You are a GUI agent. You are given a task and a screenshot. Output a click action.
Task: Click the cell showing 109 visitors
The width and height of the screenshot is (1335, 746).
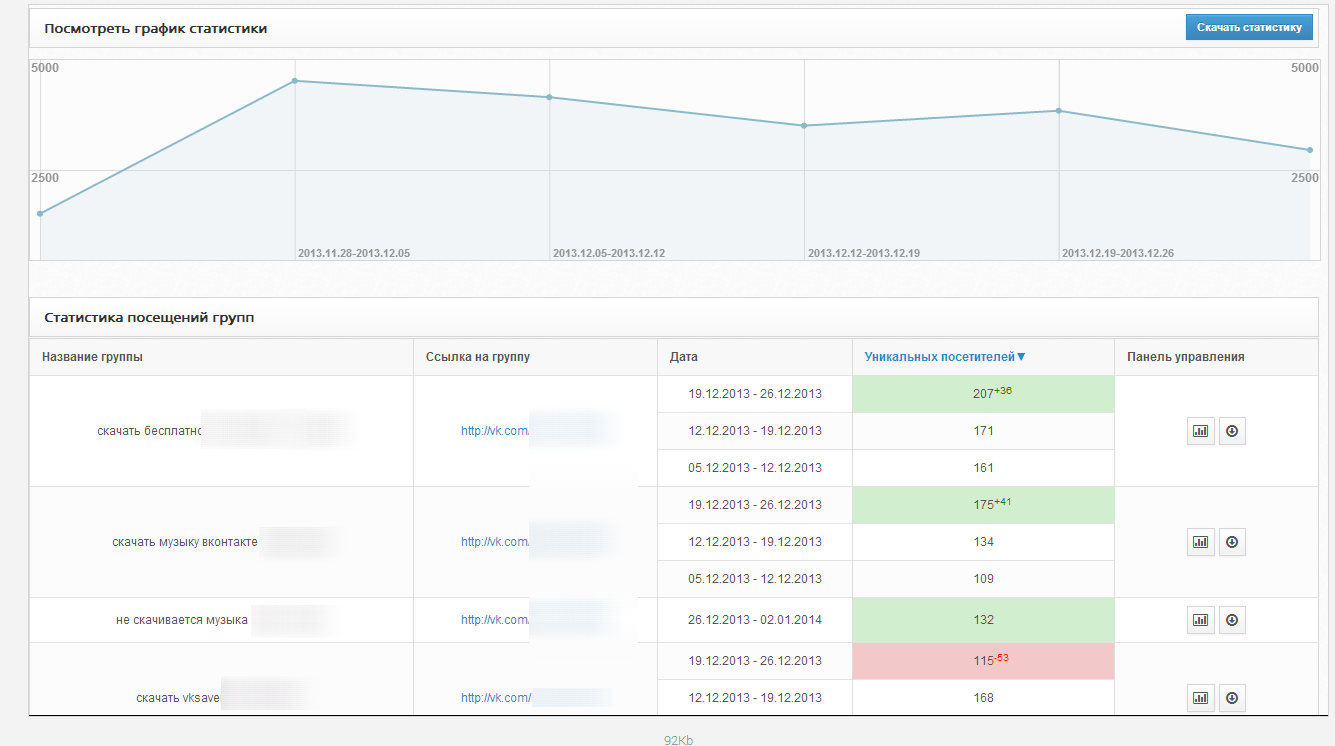coord(983,579)
